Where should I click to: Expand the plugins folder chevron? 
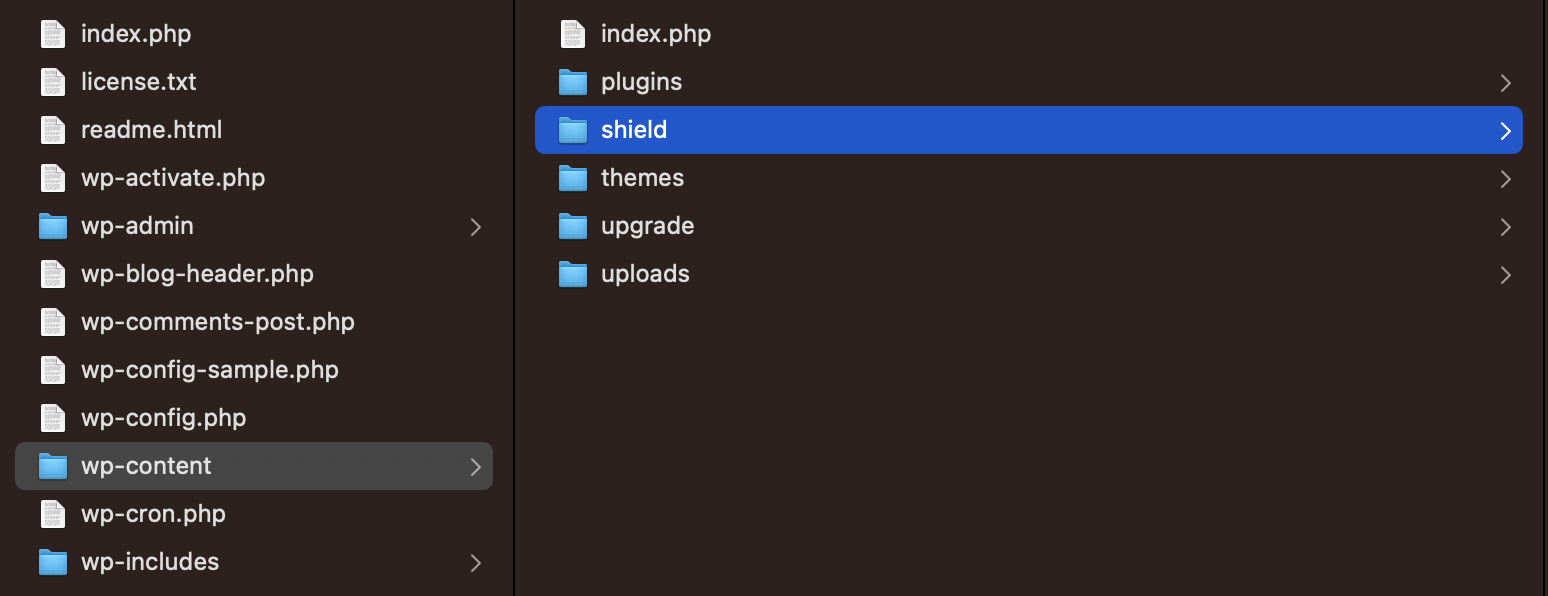pos(1505,83)
